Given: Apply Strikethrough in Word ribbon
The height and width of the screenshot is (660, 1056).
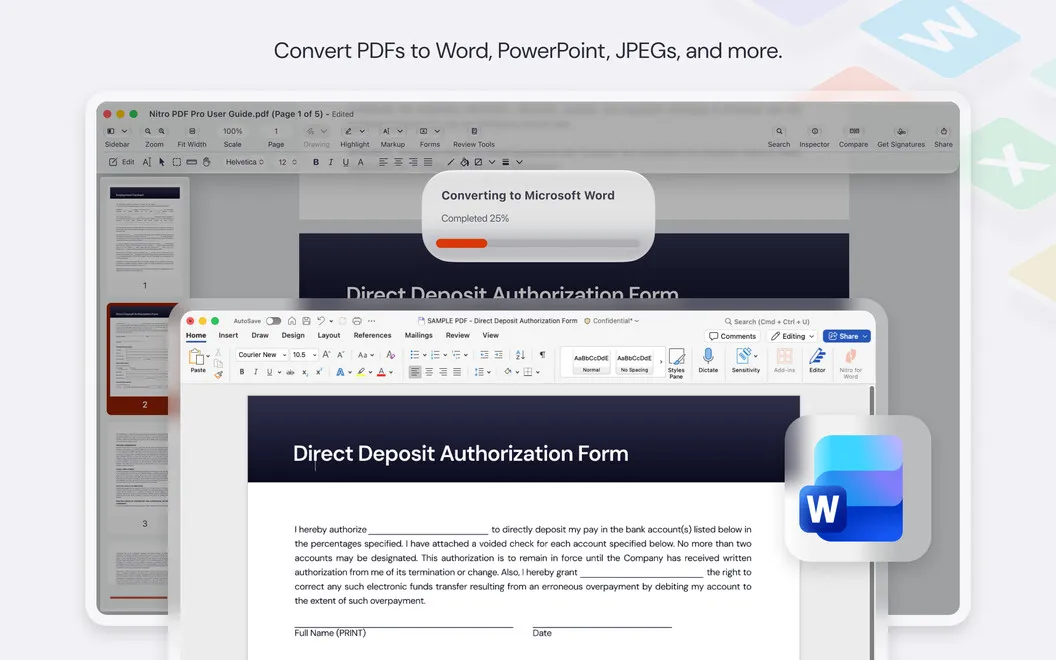Looking at the screenshot, I should [x=290, y=372].
